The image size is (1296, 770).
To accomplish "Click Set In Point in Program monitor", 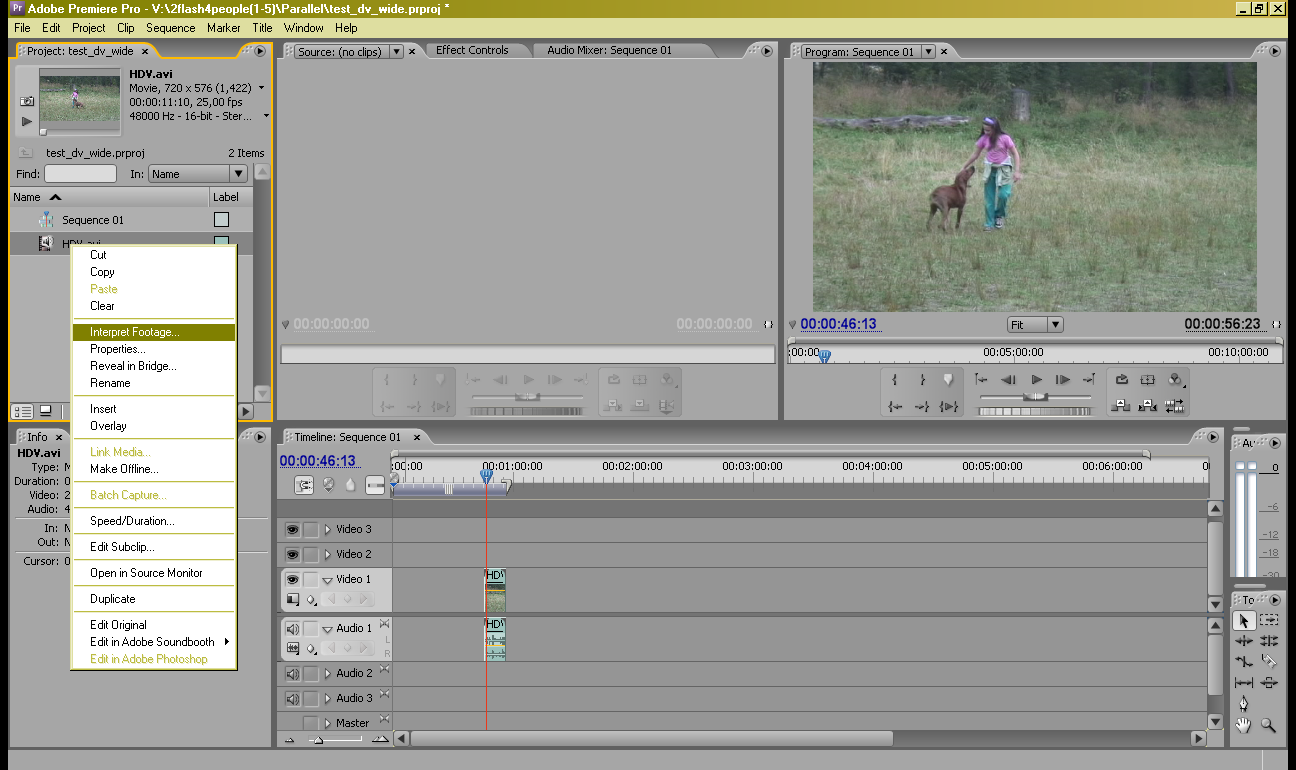I will (895, 380).
